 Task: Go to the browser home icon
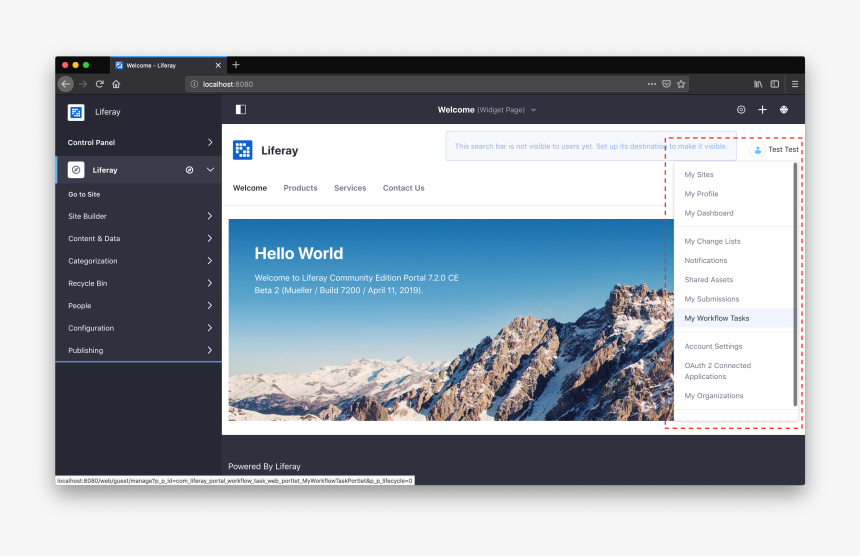[116, 84]
